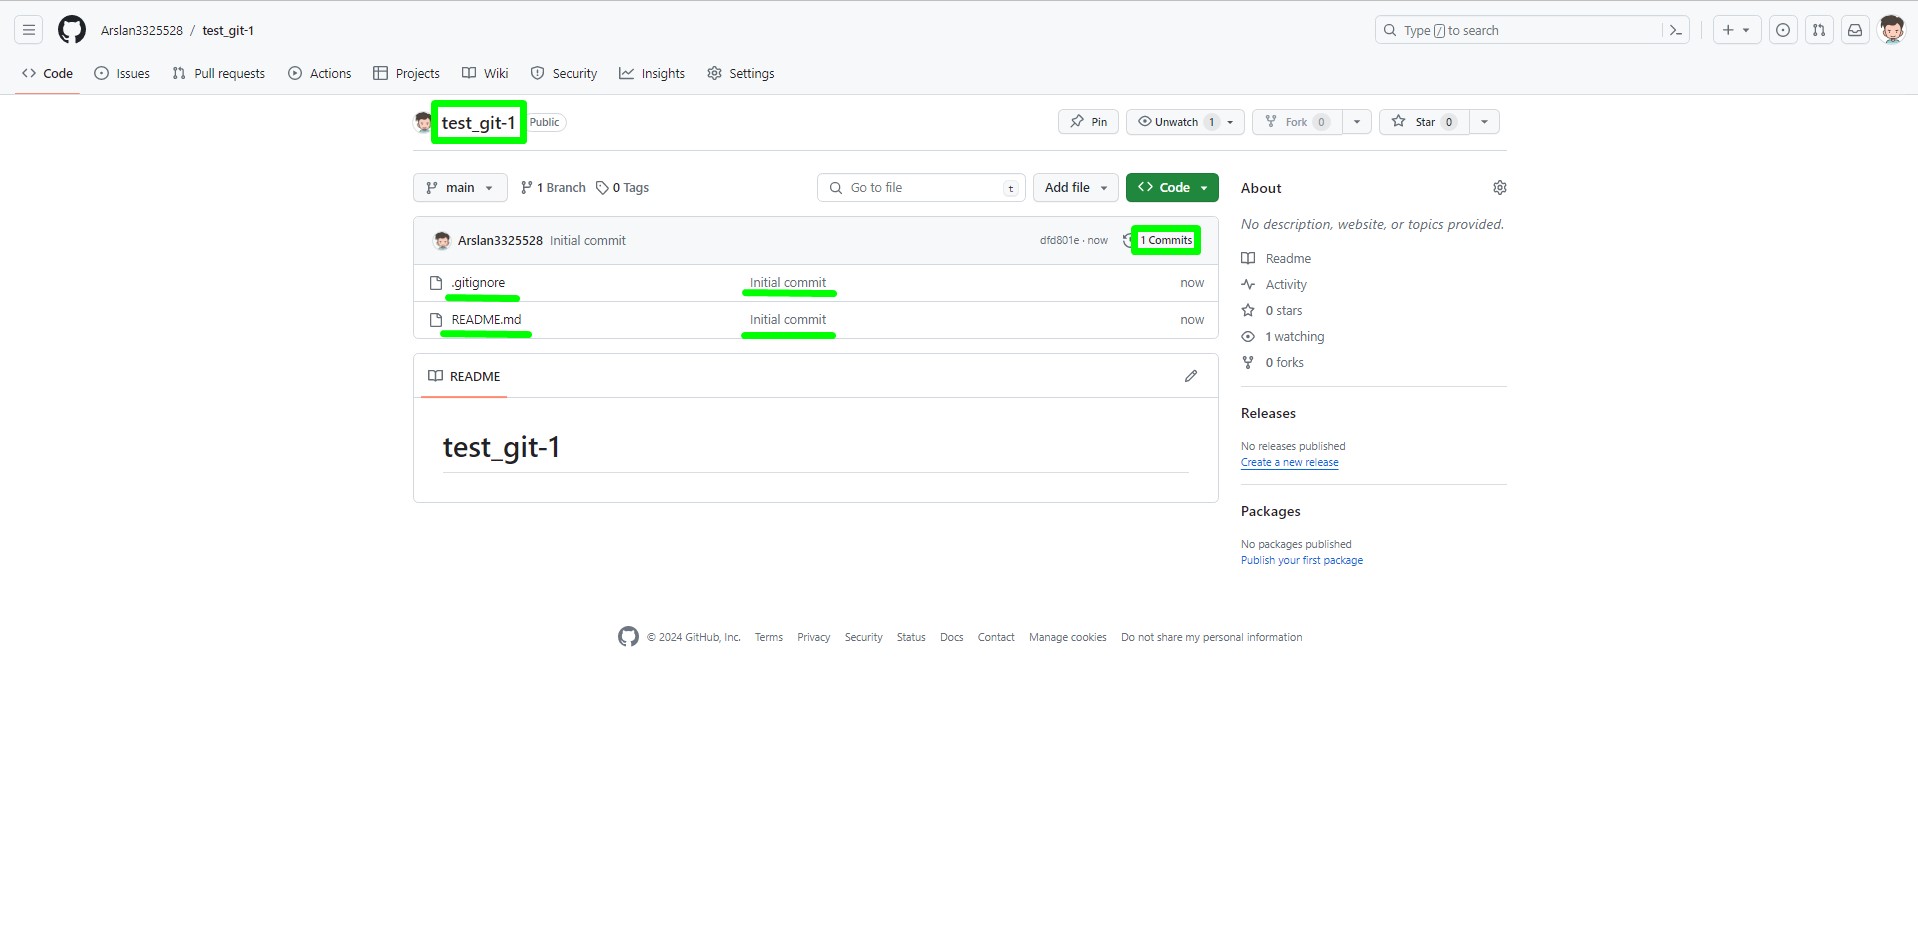Open the notifications inbox icon
The image size is (1918, 937).
point(1855,30)
